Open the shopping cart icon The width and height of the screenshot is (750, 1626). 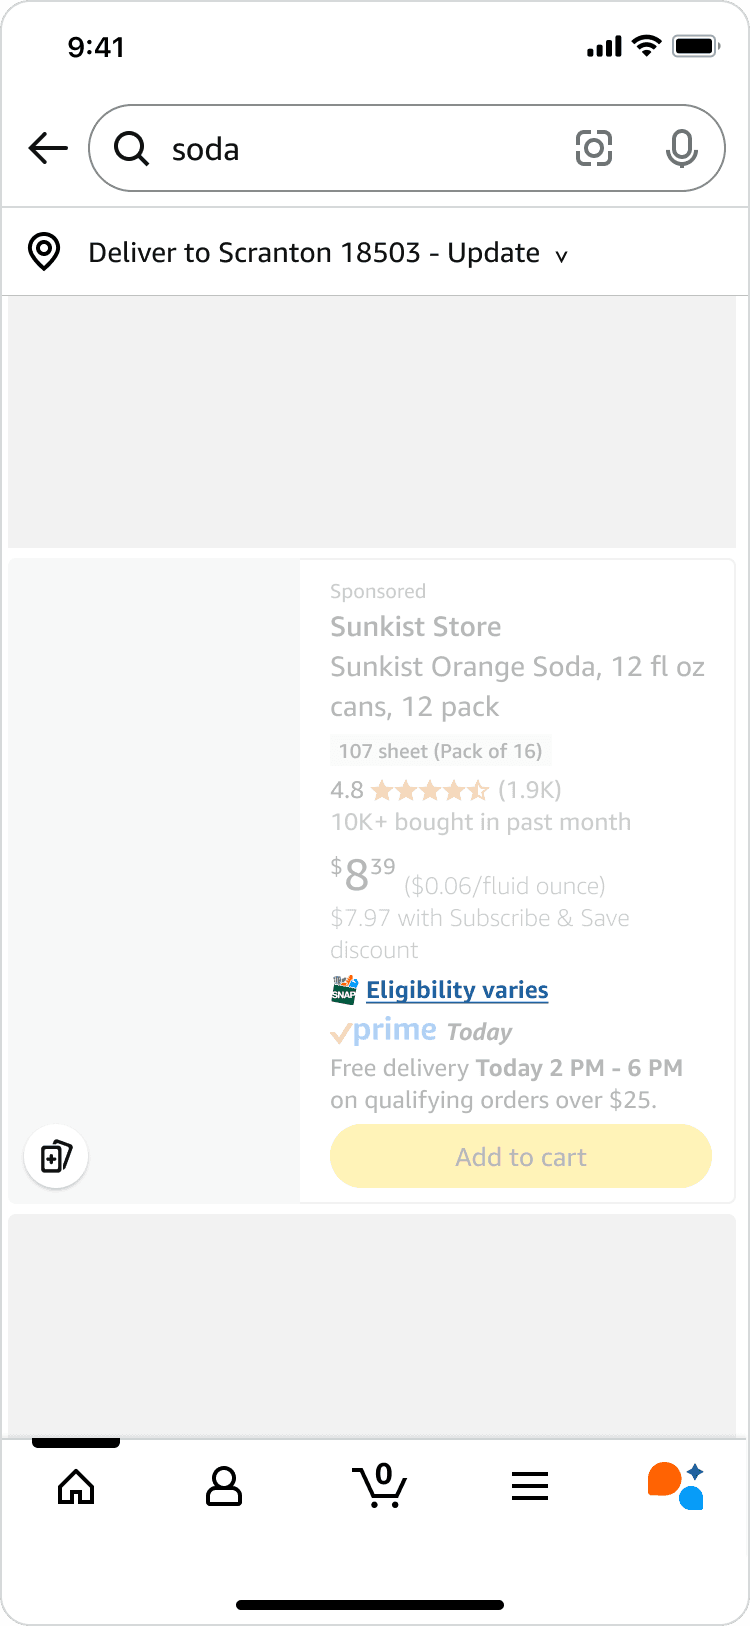click(x=379, y=1485)
